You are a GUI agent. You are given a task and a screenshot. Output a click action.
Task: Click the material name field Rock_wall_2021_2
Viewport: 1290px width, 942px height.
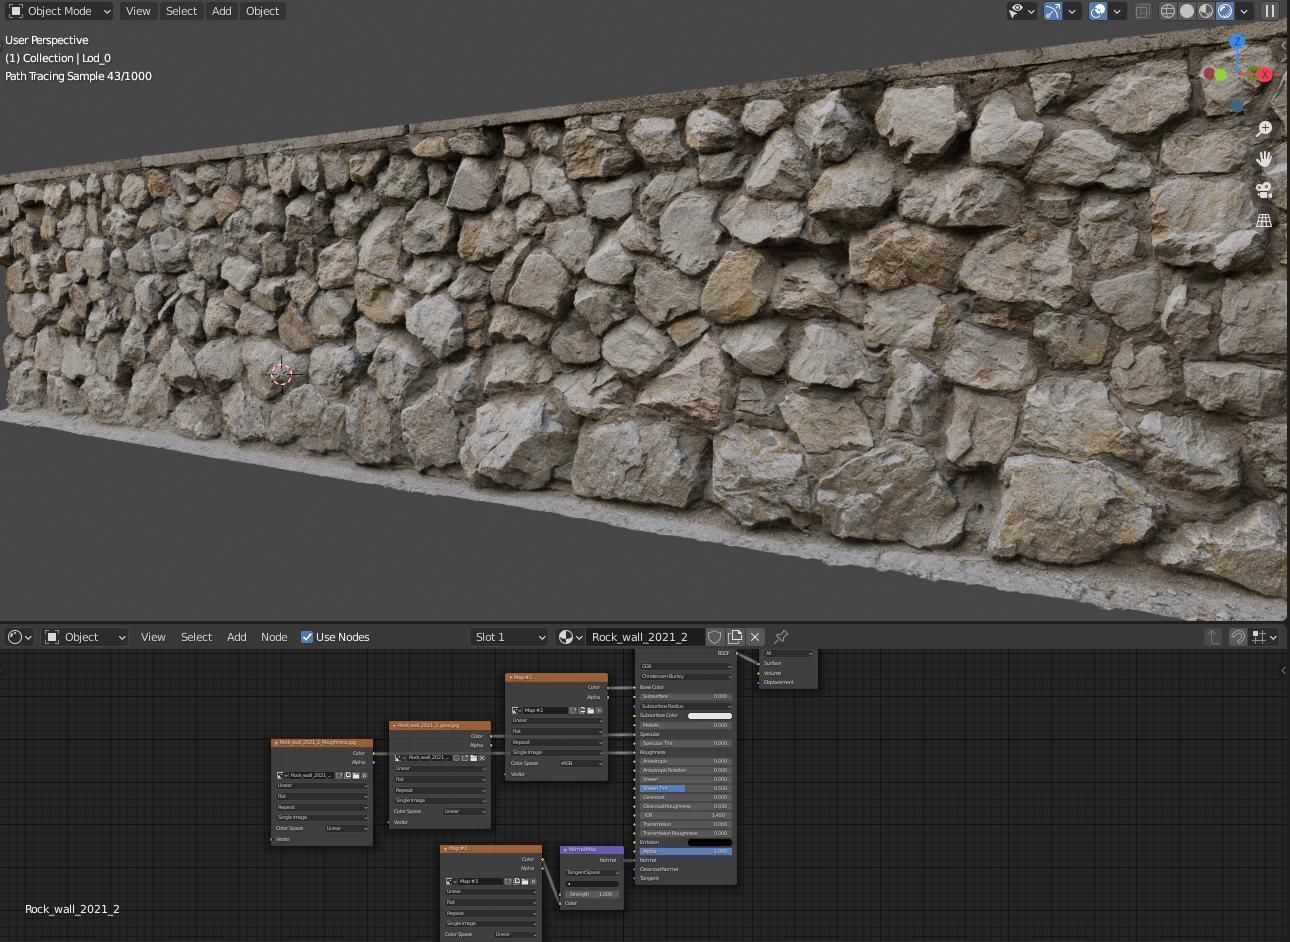pyautogui.click(x=644, y=637)
